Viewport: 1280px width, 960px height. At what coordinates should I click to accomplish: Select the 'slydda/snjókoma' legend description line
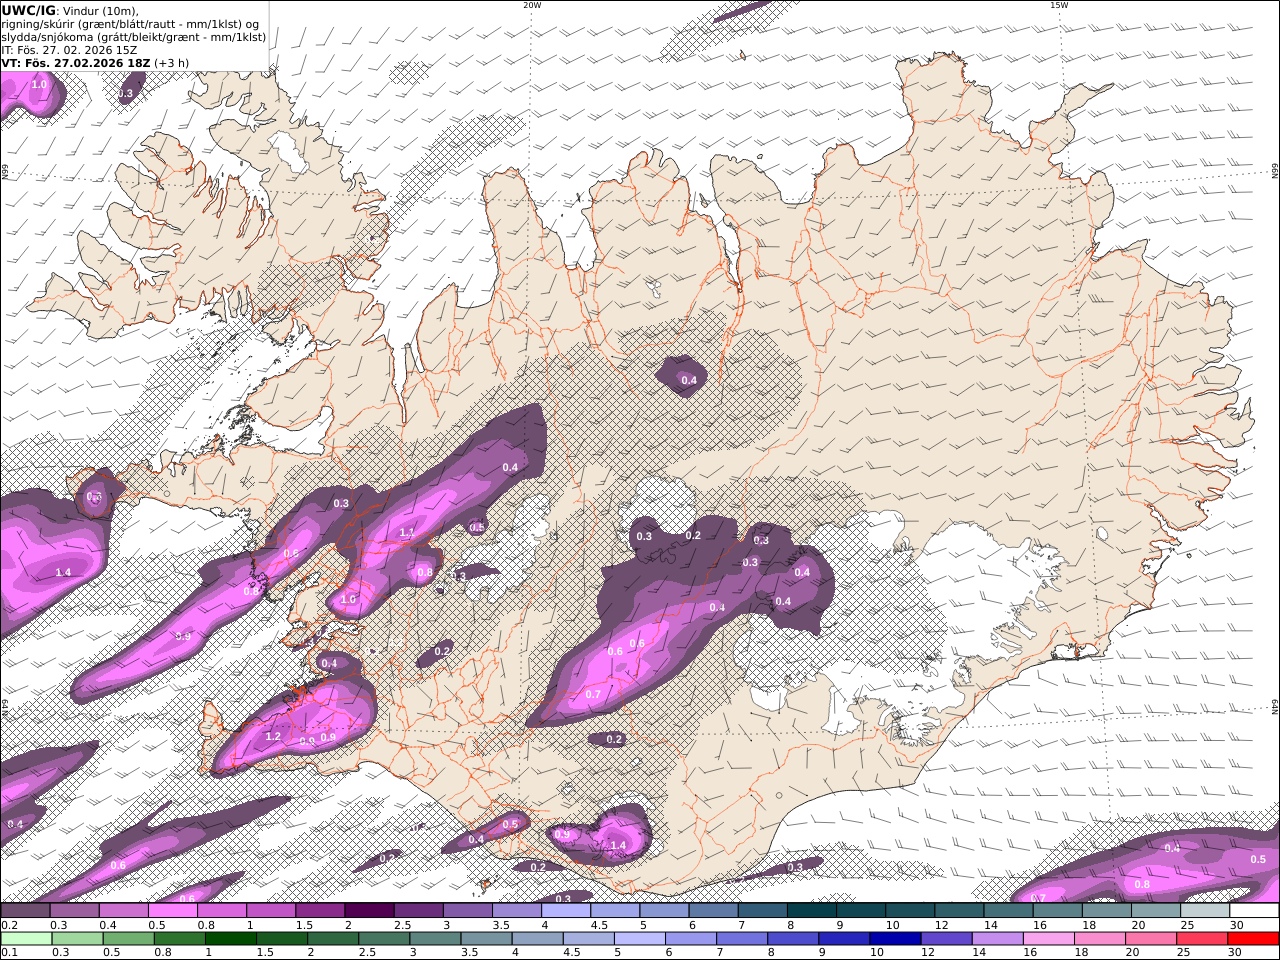(133, 37)
